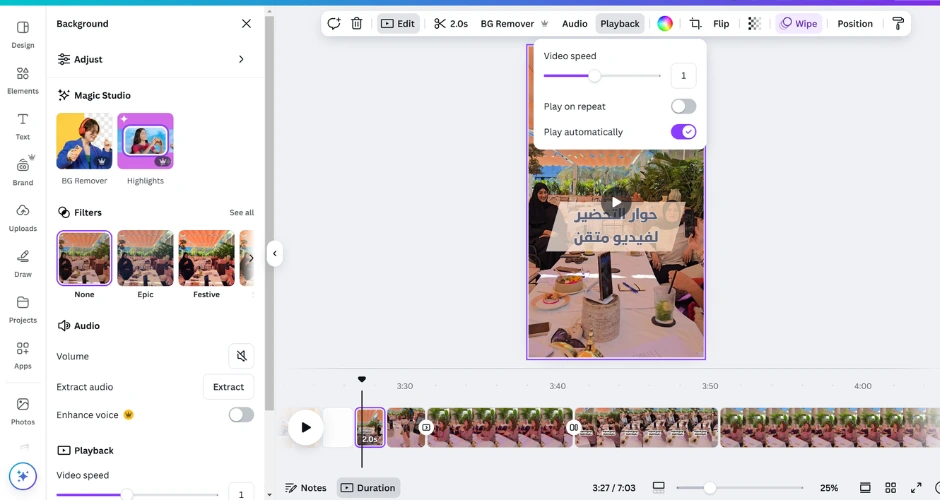Expand the Adjust section chevron
This screenshot has height=500, width=940.
[241, 59]
